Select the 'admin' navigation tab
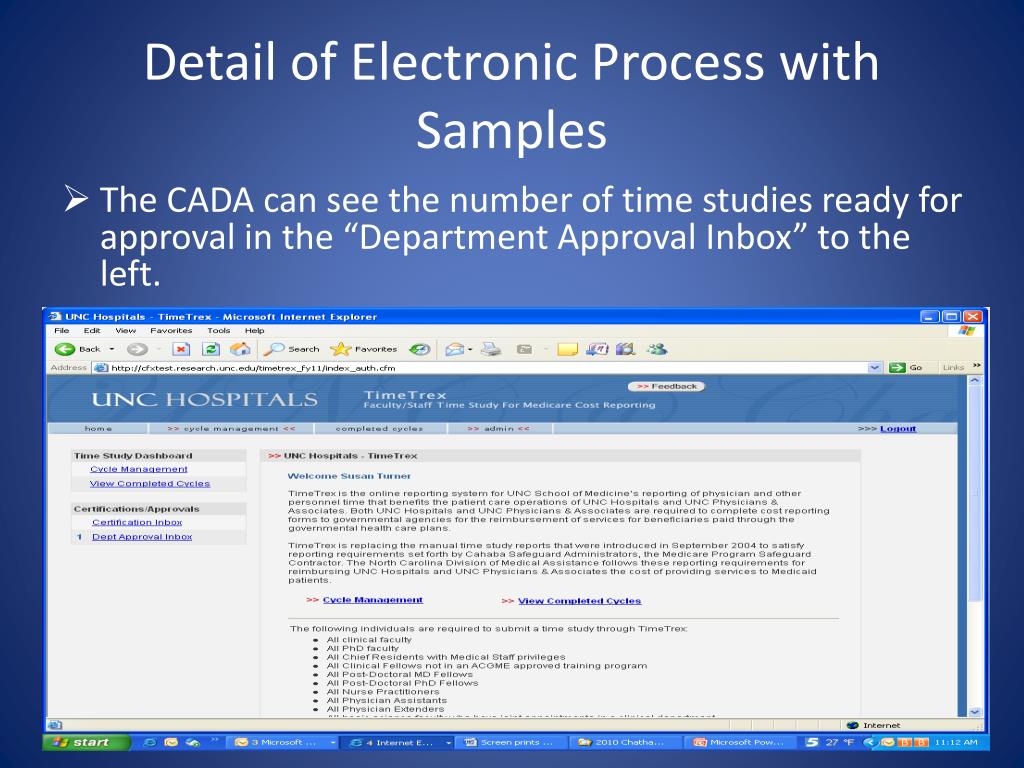 499,428
